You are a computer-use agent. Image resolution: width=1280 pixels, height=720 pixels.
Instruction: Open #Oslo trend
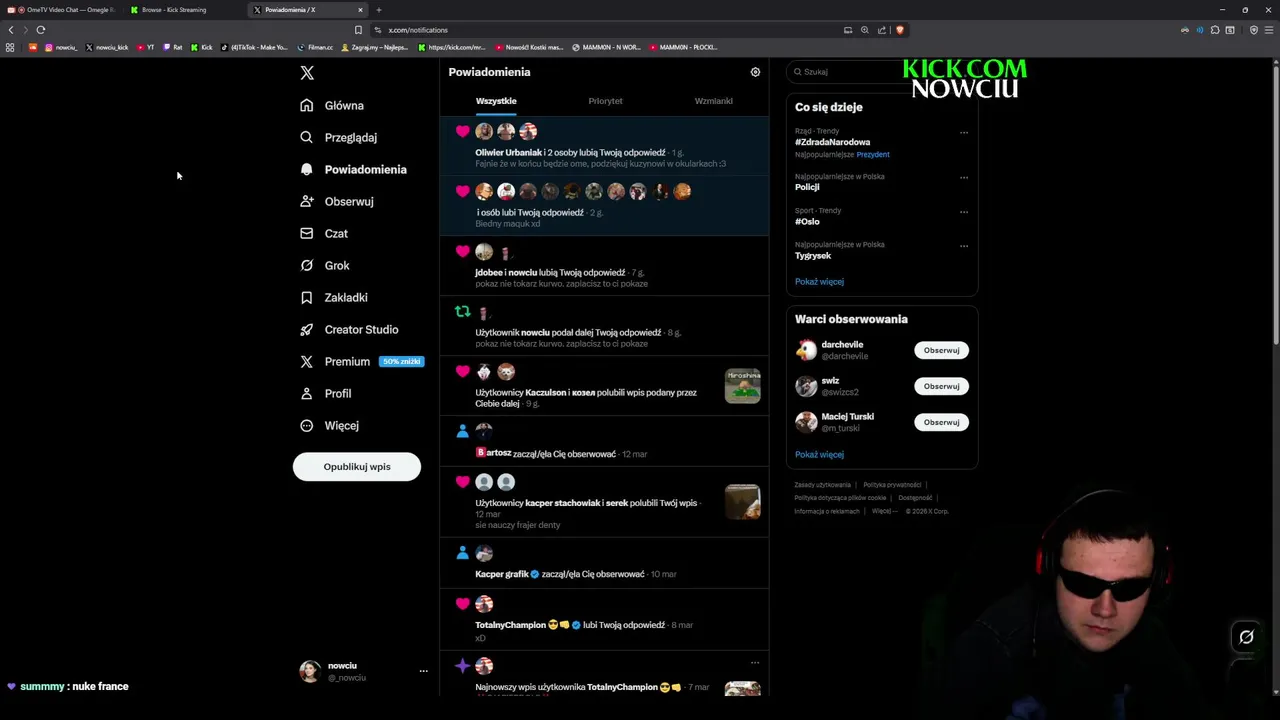(807, 221)
